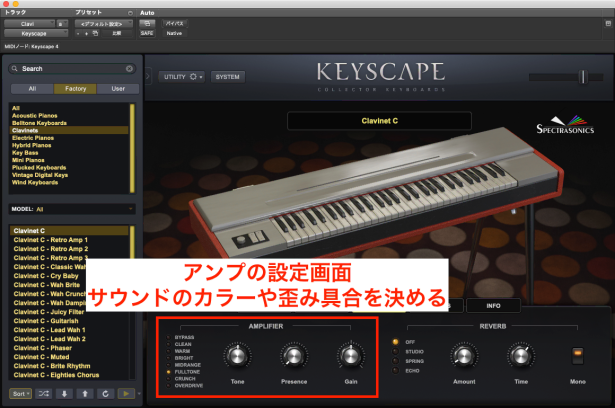
Task: Open the INFO tab
Action: 493,306
